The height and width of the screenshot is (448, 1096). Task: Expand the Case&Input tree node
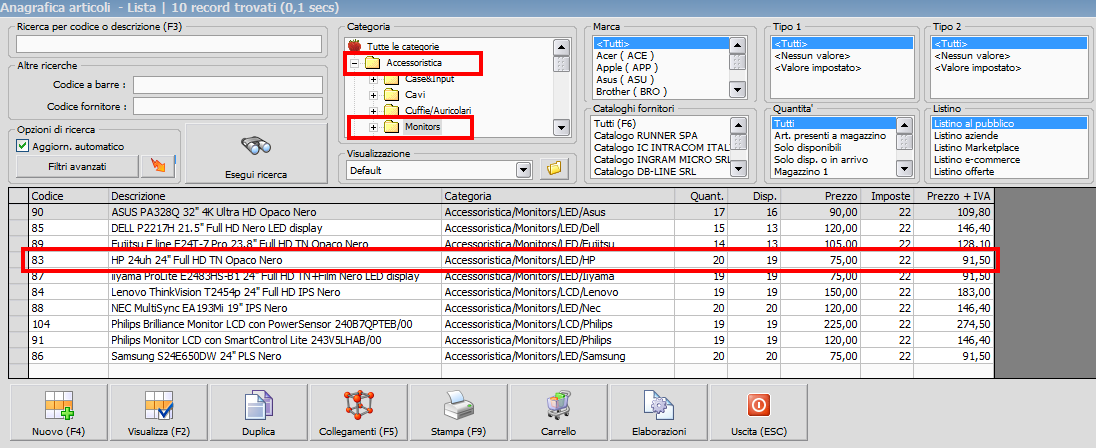pos(373,79)
